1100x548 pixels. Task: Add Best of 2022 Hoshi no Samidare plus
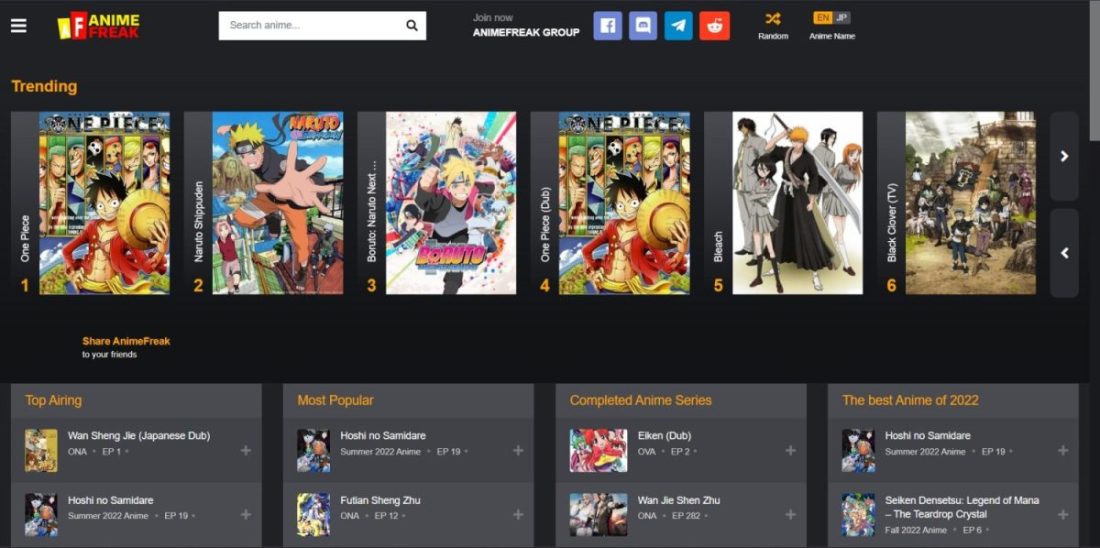point(1063,450)
